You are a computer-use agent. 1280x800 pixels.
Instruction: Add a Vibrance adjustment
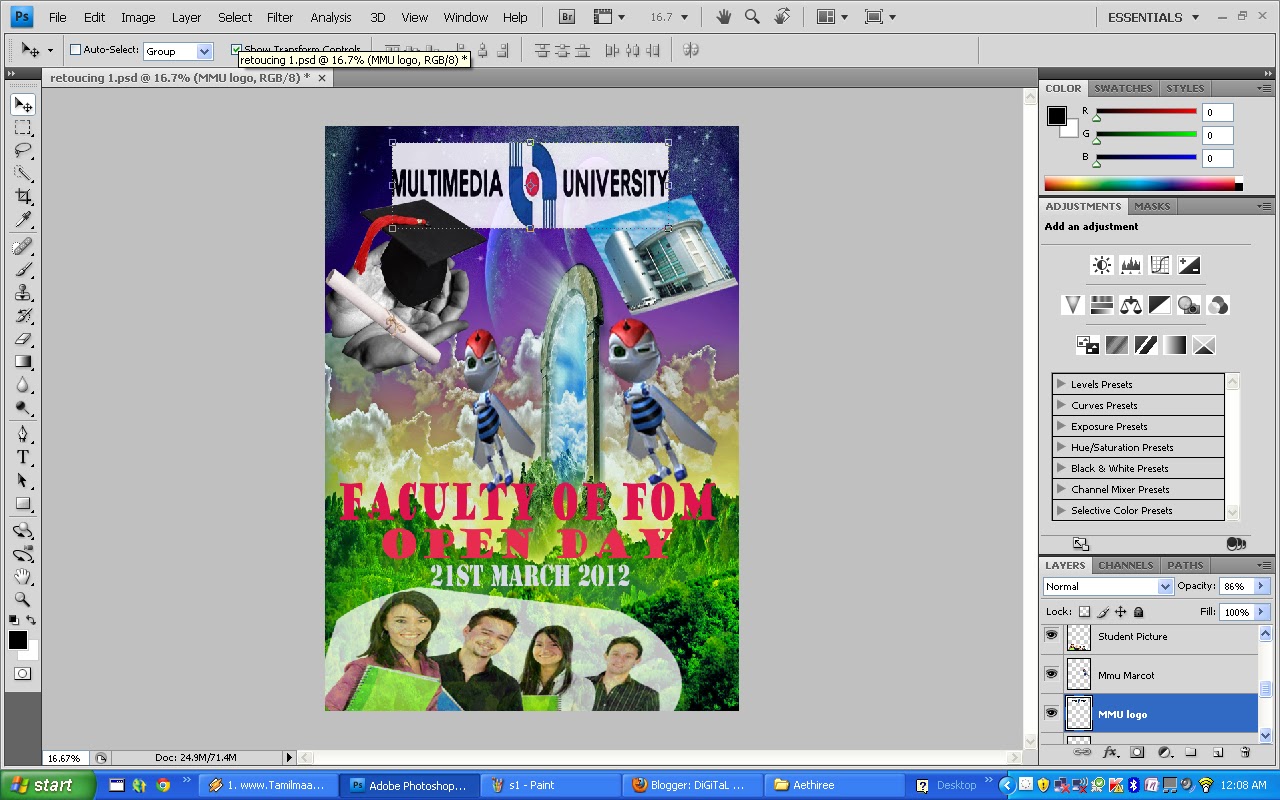[x=1073, y=305]
